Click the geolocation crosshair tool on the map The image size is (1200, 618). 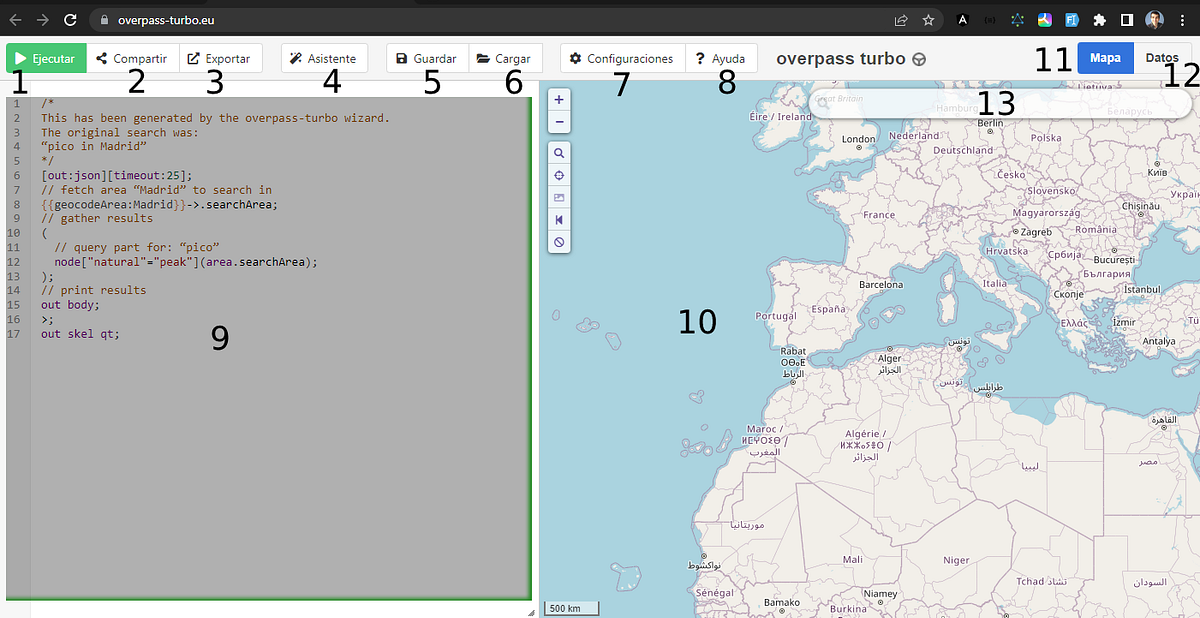click(558, 175)
